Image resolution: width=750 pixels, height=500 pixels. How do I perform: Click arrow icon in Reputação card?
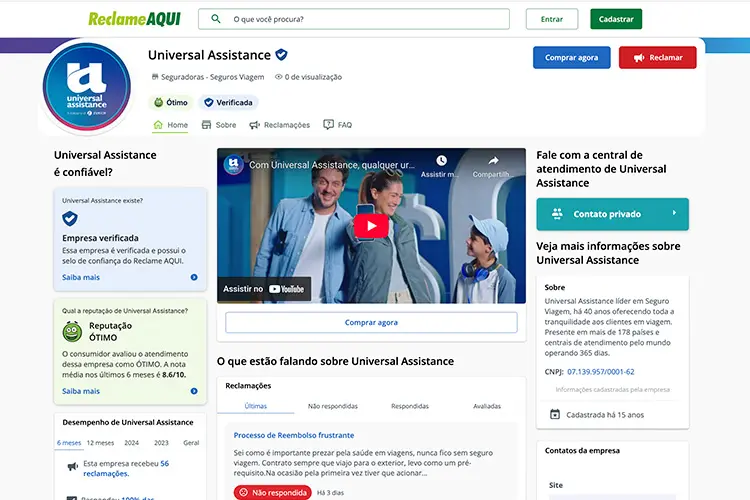pyautogui.click(x=194, y=391)
